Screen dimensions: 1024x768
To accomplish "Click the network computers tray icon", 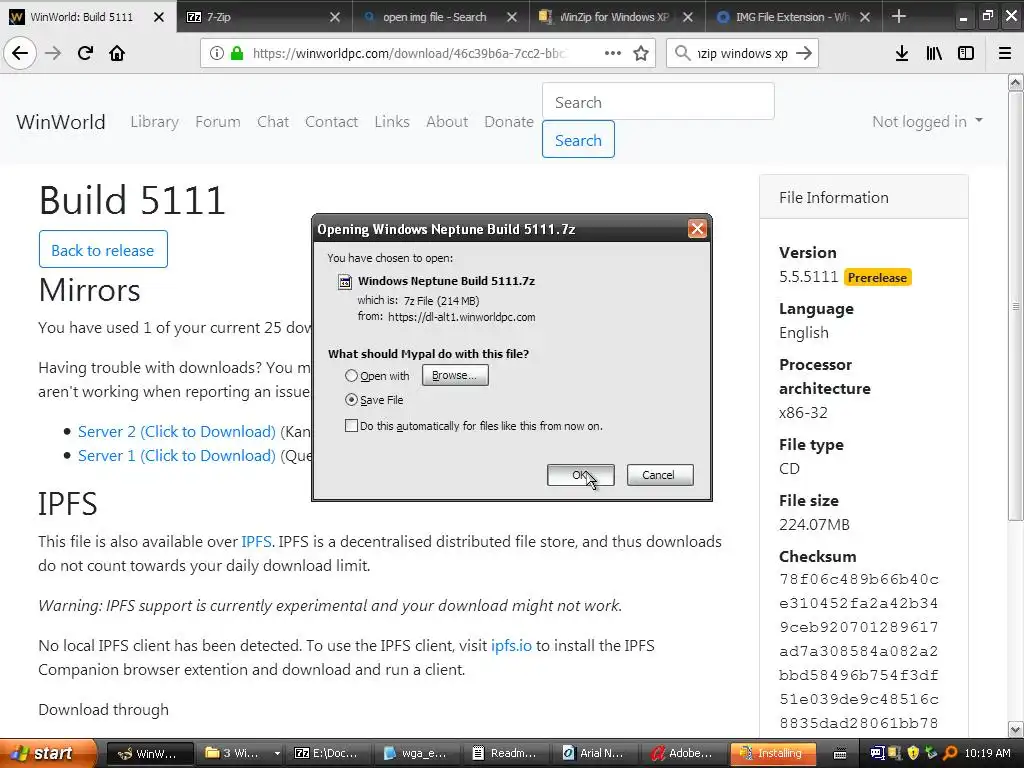I will point(877,753).
